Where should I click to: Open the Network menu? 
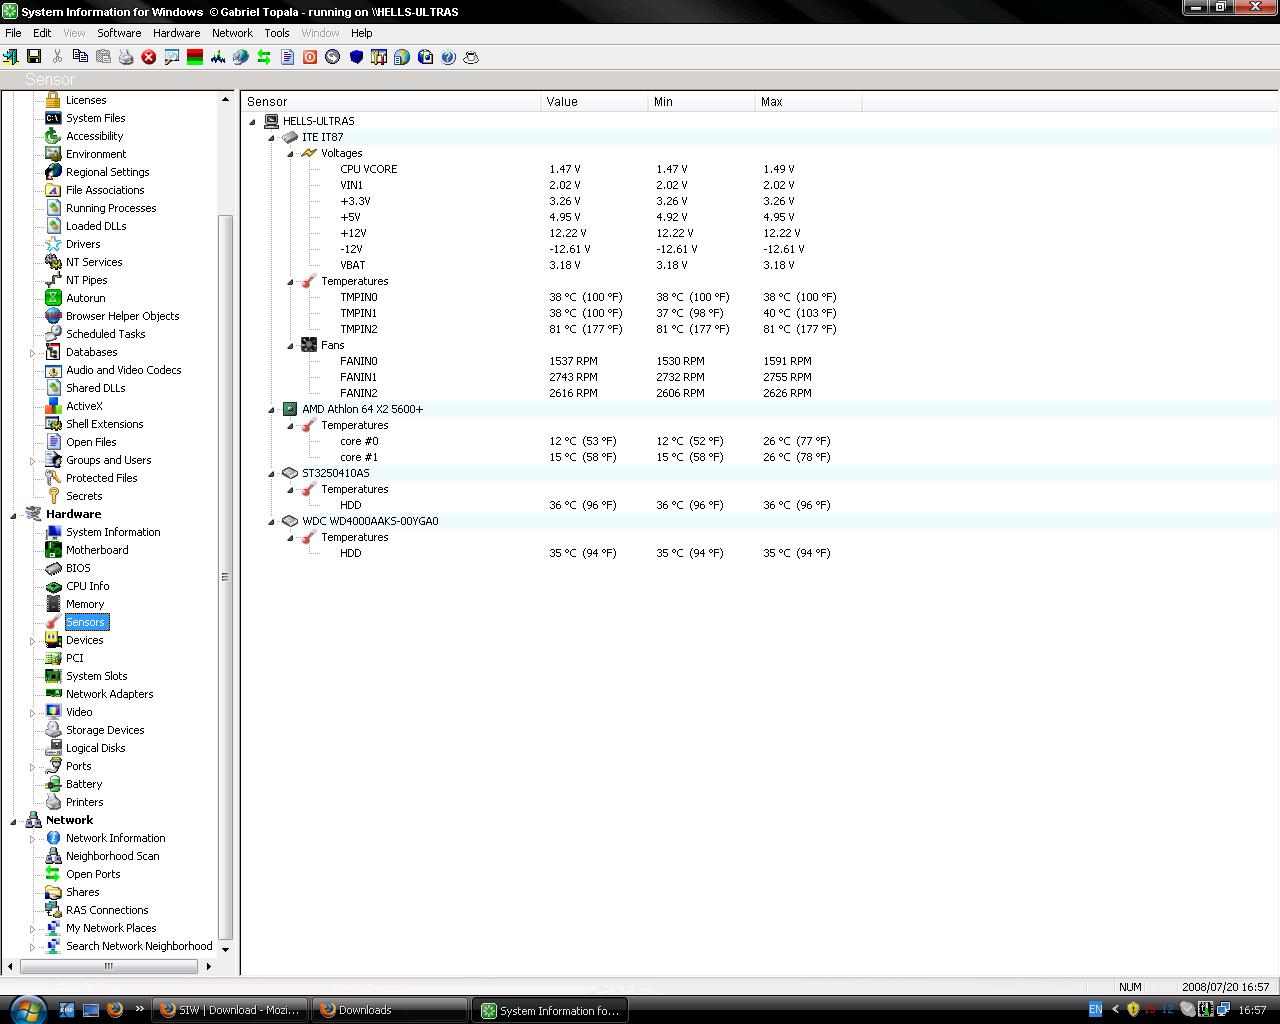click(x=232, y=33)
